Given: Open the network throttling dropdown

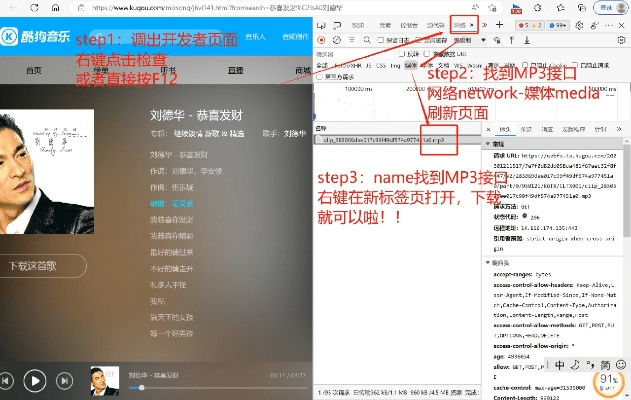Looking at the screenshot, I should tap(470, 40).
